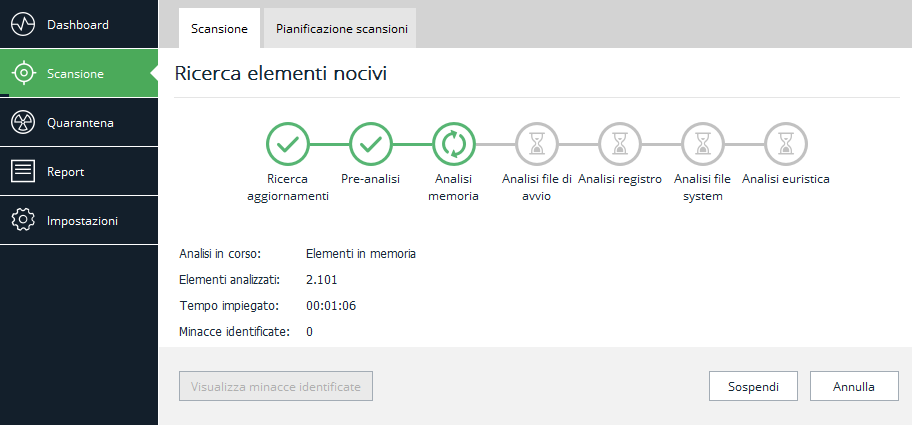This screenshot has width=912, height=425.
Task: Click the Scansione crosshair icon
Action: coord(23,73)
